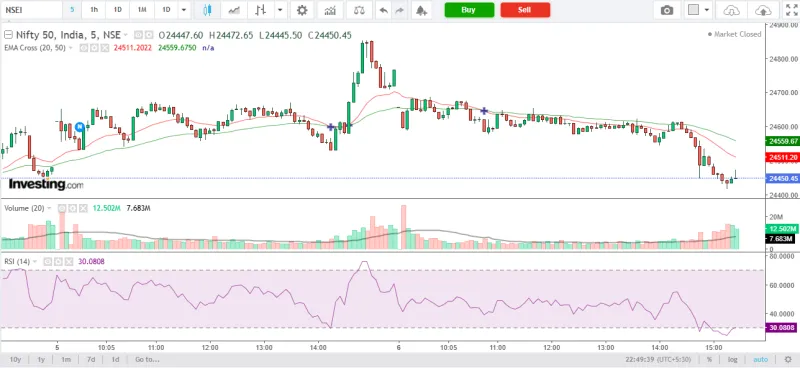This screenshot has height=368, width=800.
Task: Expand the RSI (14) legend arrow
Action: click(x=35, y=261)
